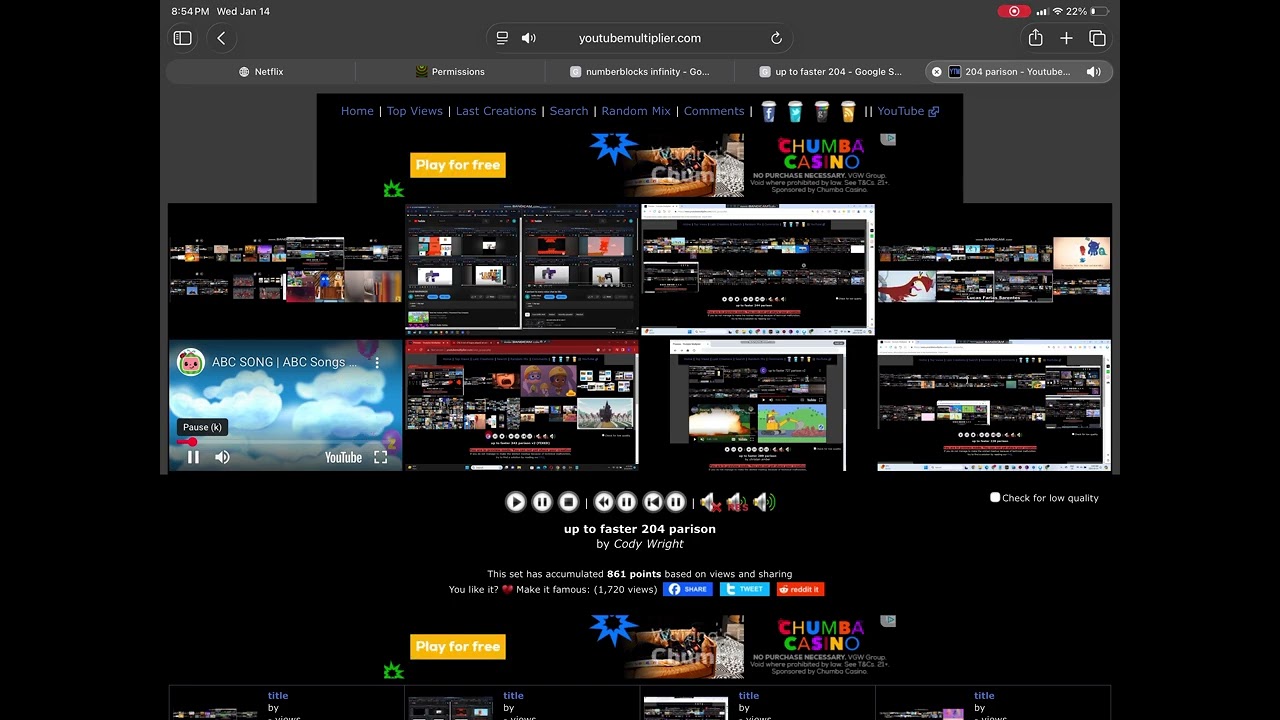1280x720 pixels.
Task: Open the Top Views link
Action: pos(414,111)
